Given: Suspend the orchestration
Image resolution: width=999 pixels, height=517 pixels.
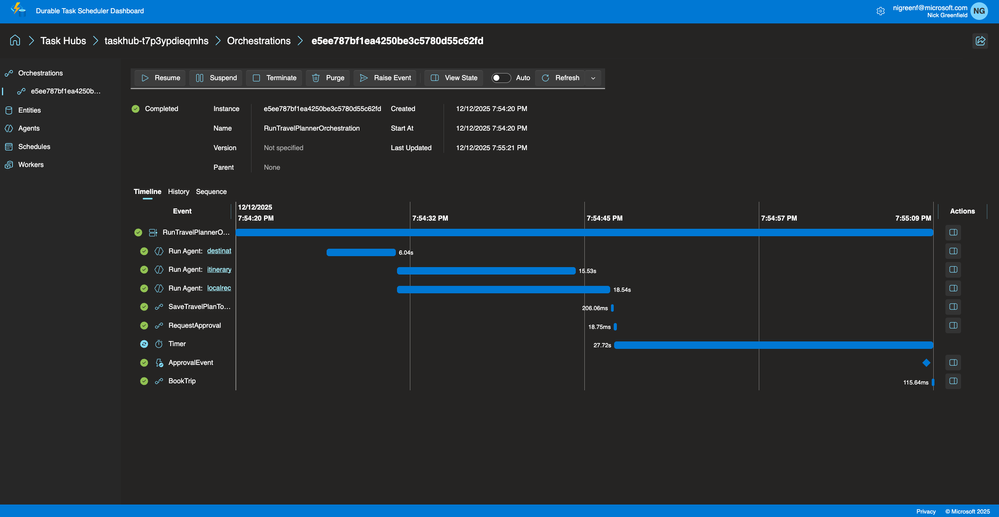Looking at the screenshot, I should coord(216,78).
